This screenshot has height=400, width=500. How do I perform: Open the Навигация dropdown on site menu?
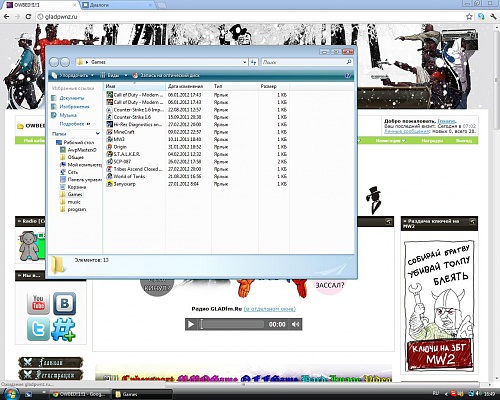point(390,141)
